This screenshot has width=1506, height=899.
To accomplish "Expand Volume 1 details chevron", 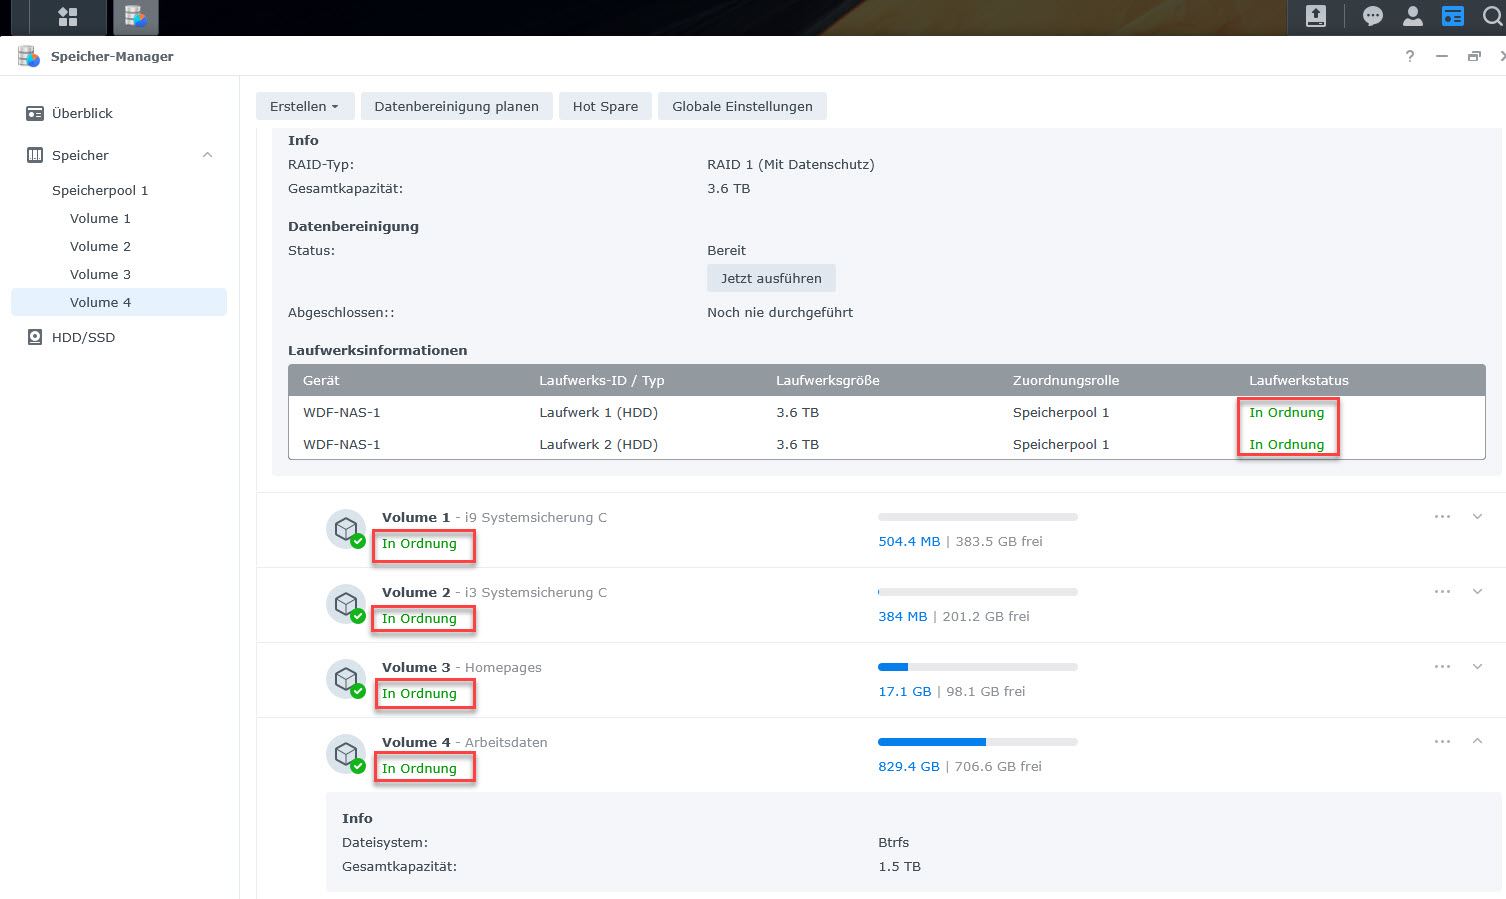I will point(1477,517).
